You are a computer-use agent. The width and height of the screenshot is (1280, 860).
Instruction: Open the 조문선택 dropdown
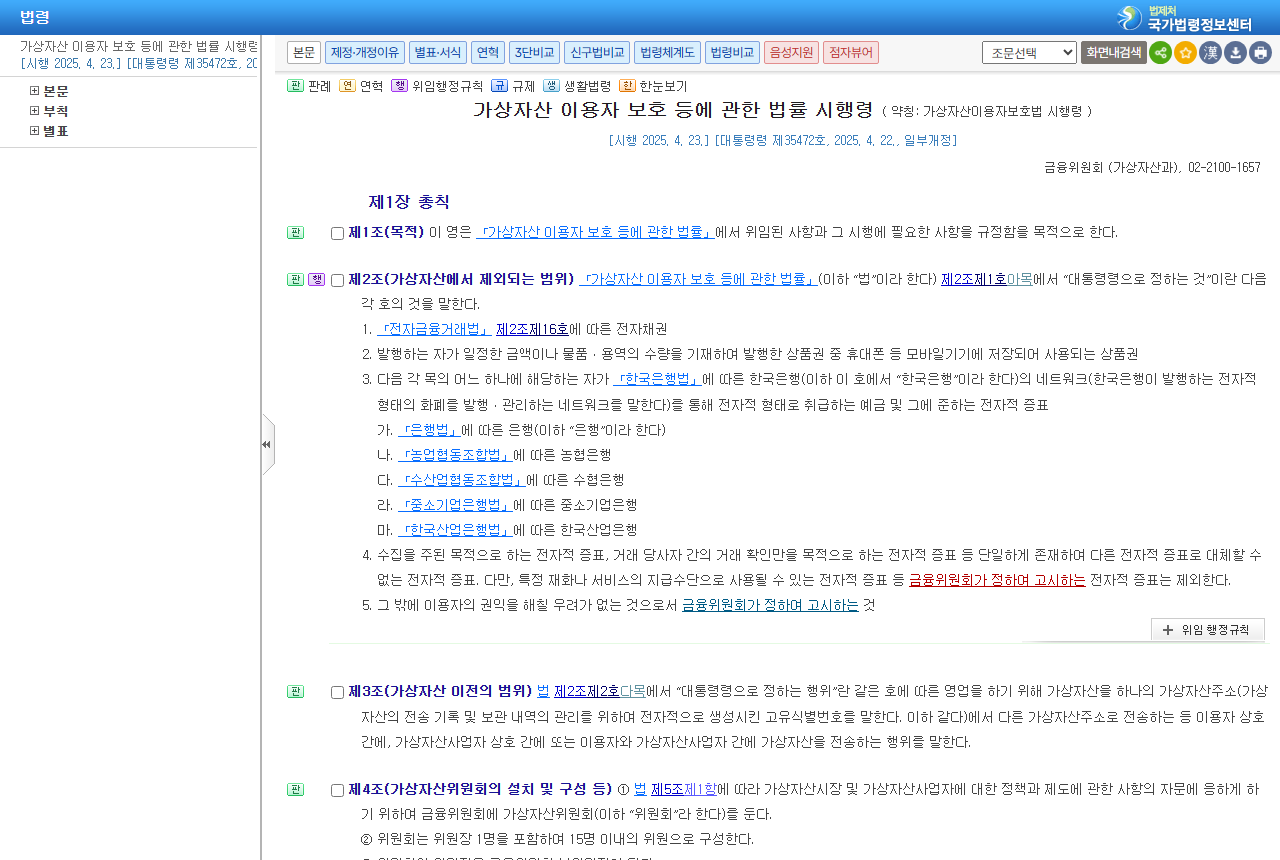coord(1029,52)
